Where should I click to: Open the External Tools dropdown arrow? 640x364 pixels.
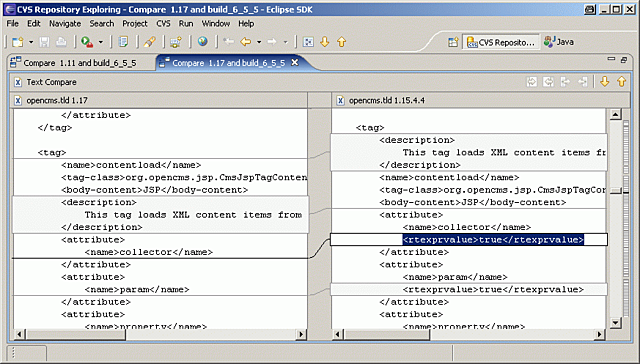[101, 42]
